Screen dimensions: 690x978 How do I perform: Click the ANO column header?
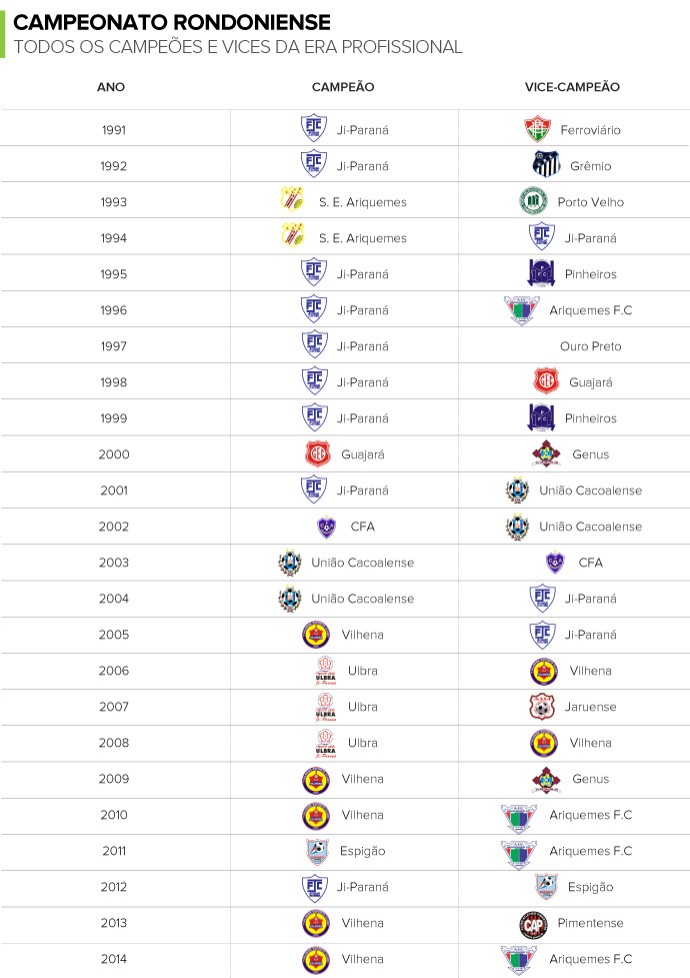point(111,87)
